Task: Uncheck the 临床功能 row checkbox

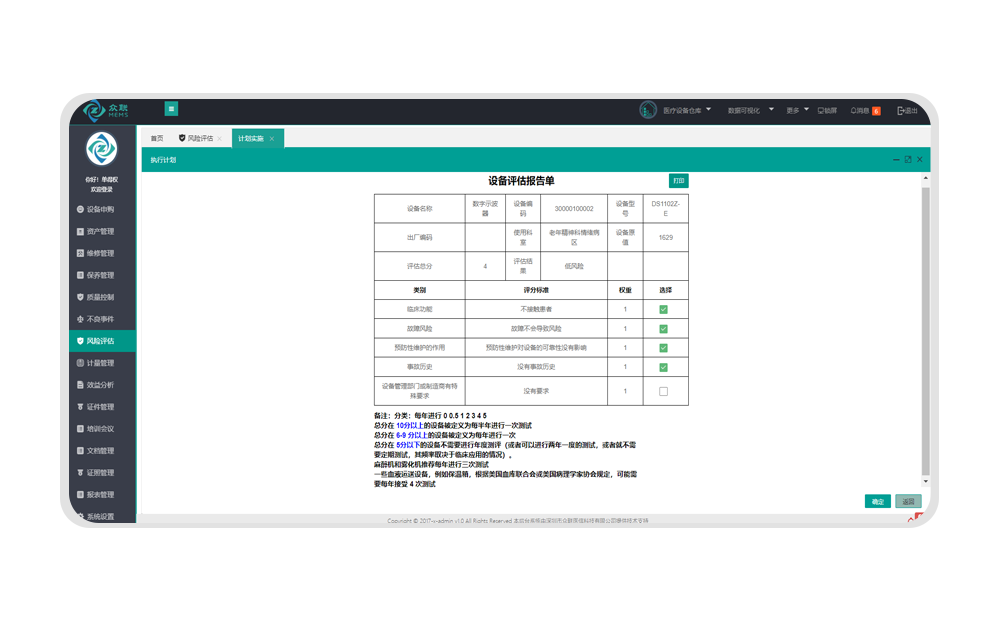Action: (663, 310)
